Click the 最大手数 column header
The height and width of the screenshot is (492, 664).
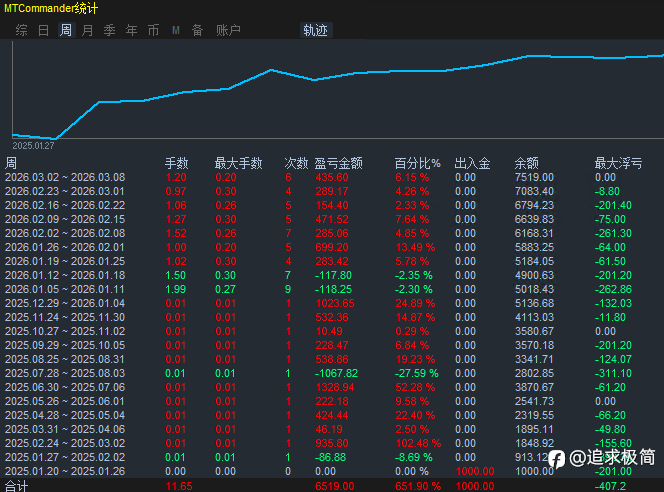(x=238, y=163)
